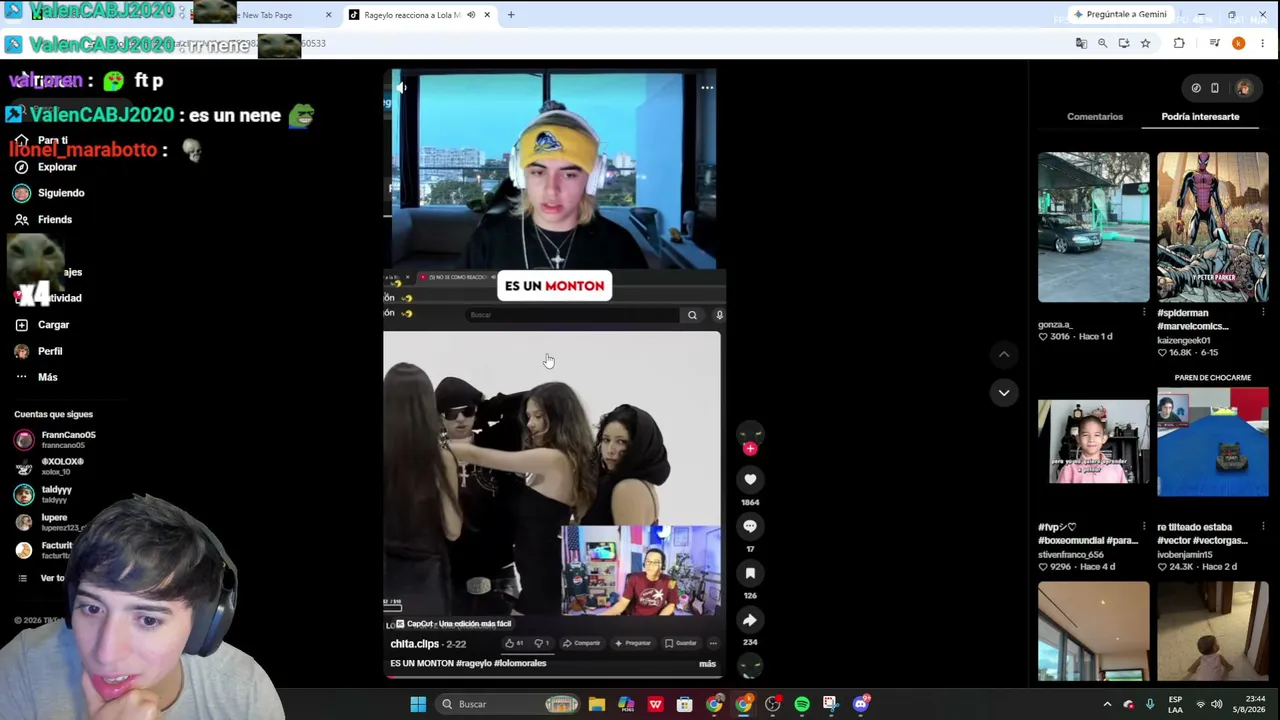Open the XOLOX followed account
This screenshot has width=1280, height=720.
coord(50,466)
